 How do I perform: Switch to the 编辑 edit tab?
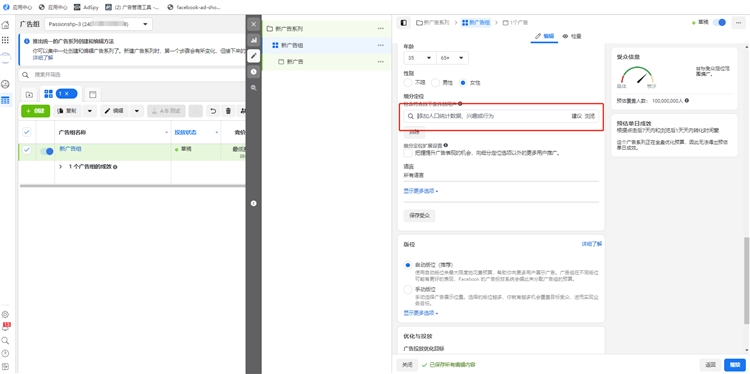(544, 36)
